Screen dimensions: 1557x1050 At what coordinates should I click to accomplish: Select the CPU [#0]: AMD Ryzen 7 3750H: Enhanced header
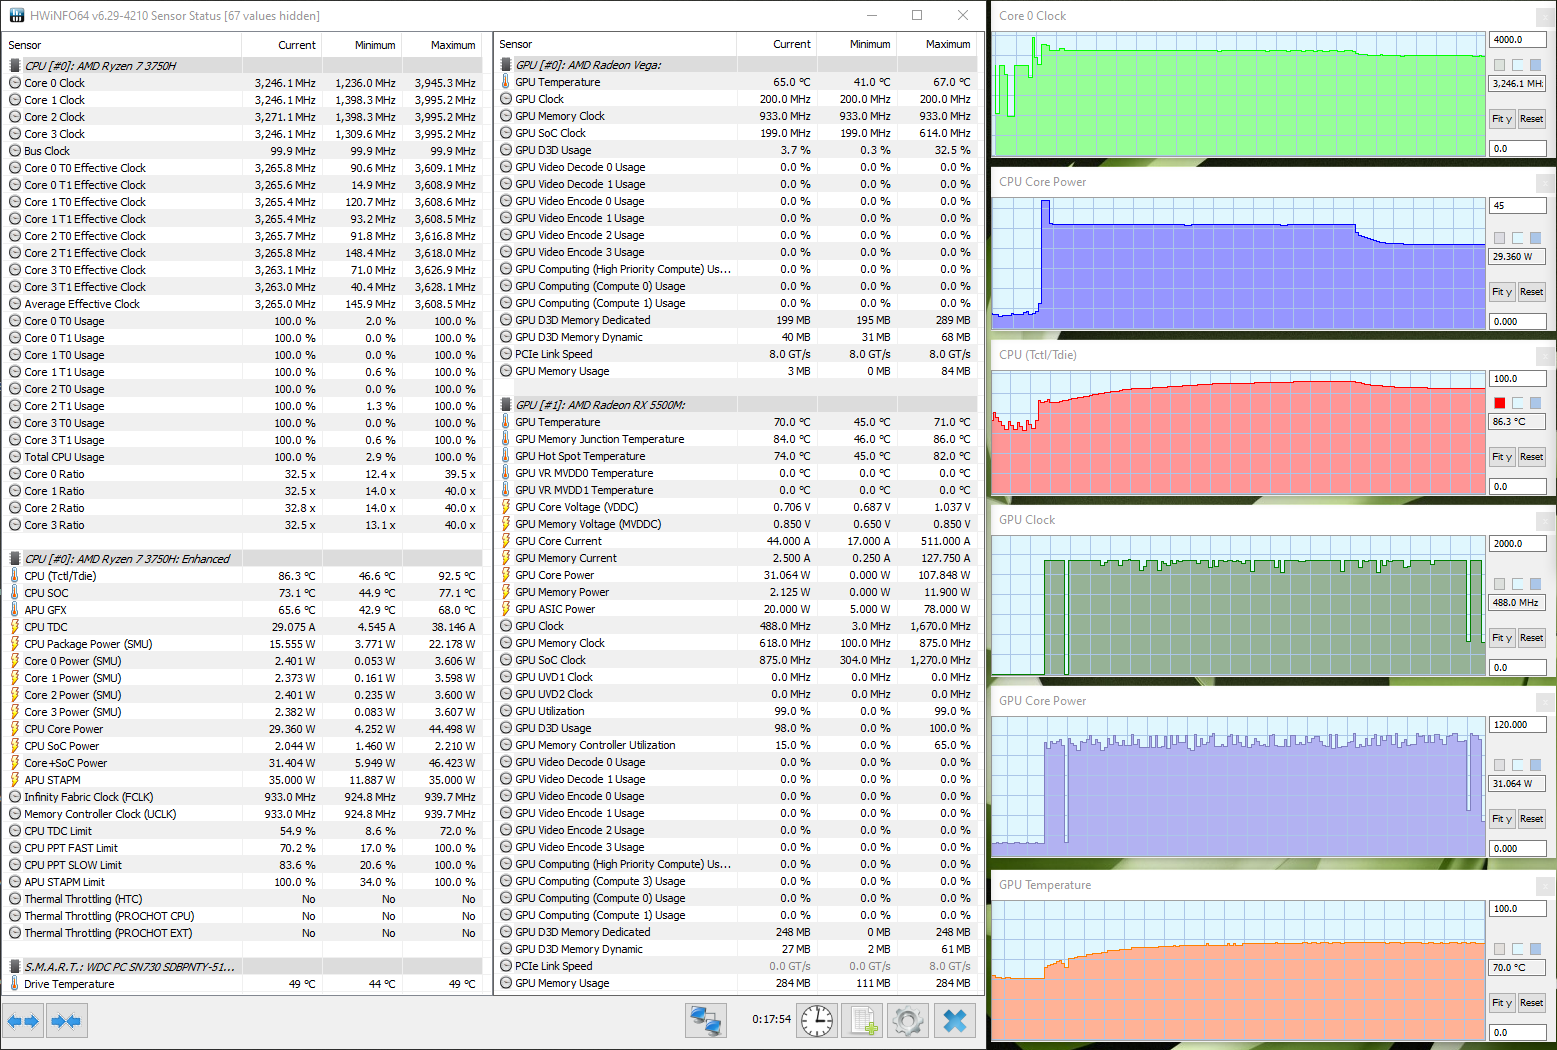(242, 559)
